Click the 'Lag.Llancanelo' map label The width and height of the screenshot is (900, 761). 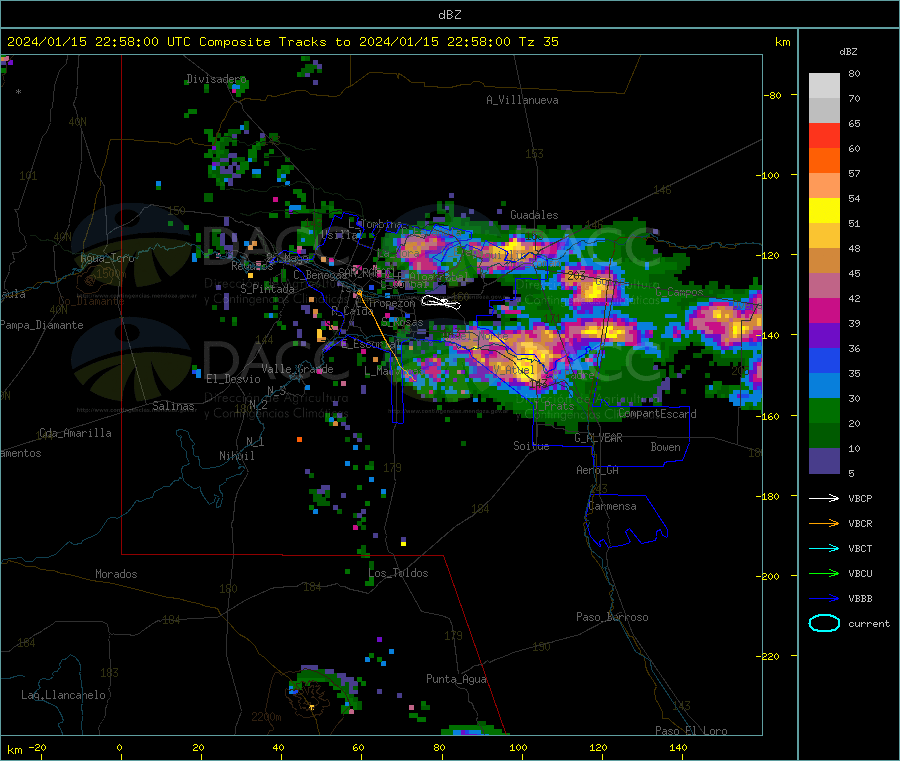coord(64,695)
